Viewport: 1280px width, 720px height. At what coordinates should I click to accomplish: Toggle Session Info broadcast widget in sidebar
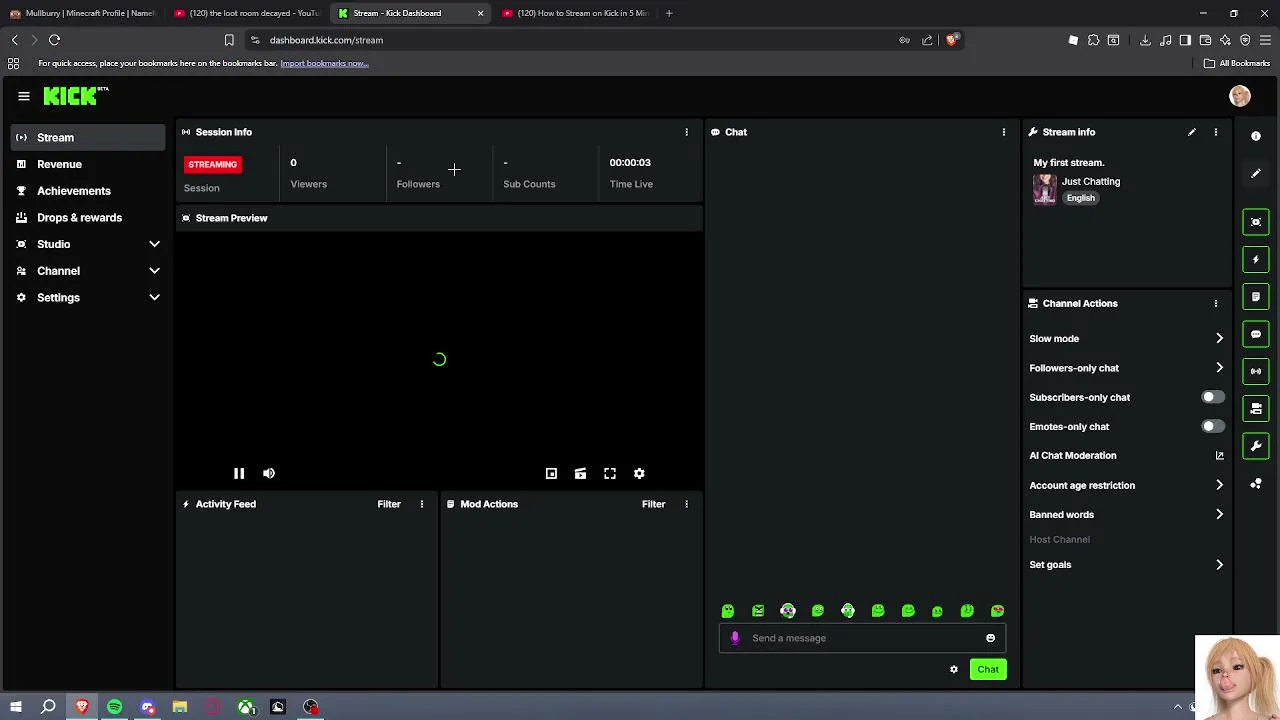click(x=1256, y=371)
